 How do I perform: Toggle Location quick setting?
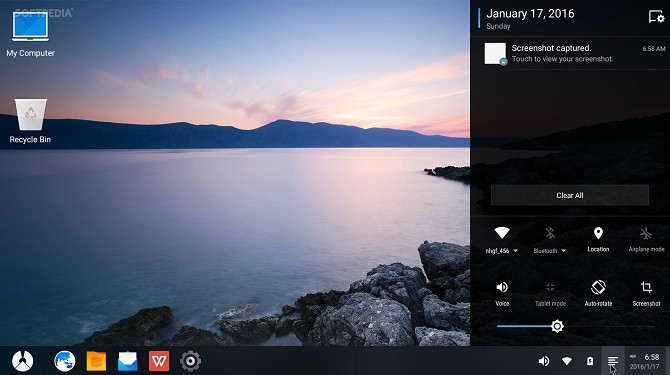click(x=598, y=239)
